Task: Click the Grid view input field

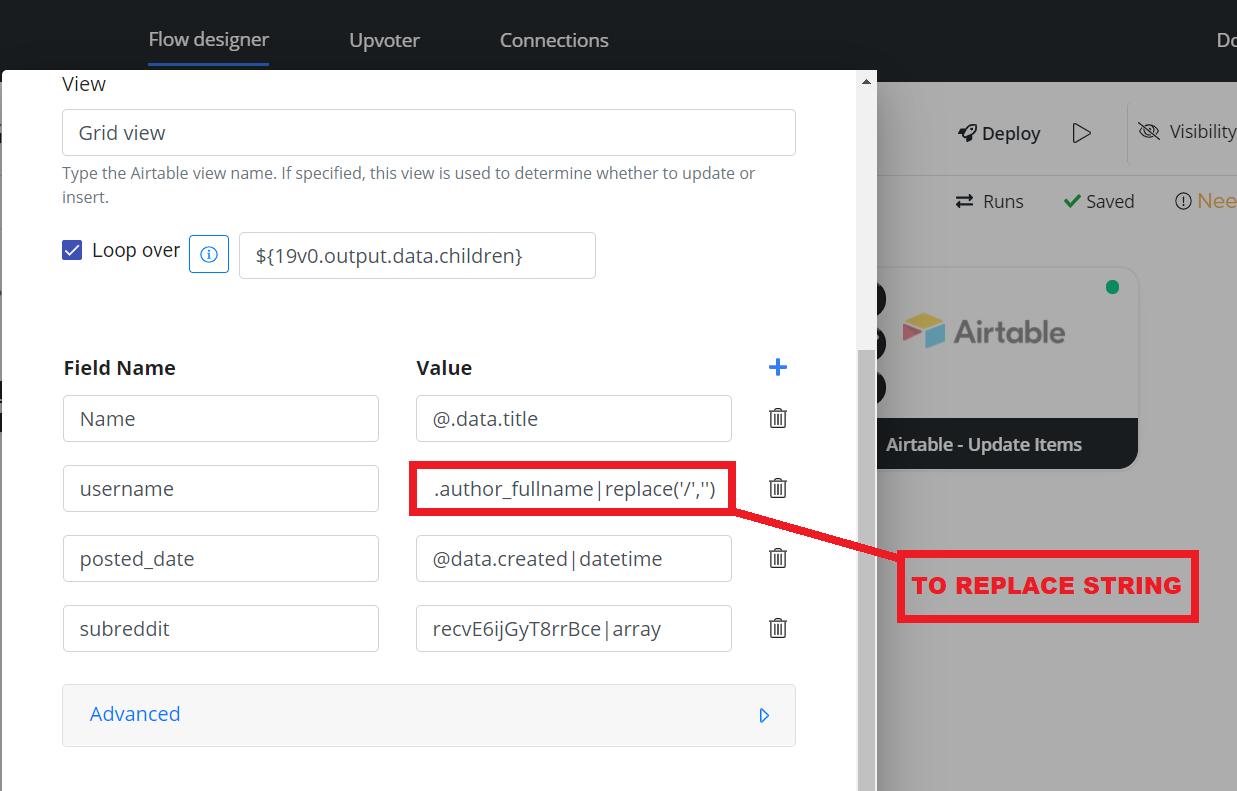Action: coord(429,132)
